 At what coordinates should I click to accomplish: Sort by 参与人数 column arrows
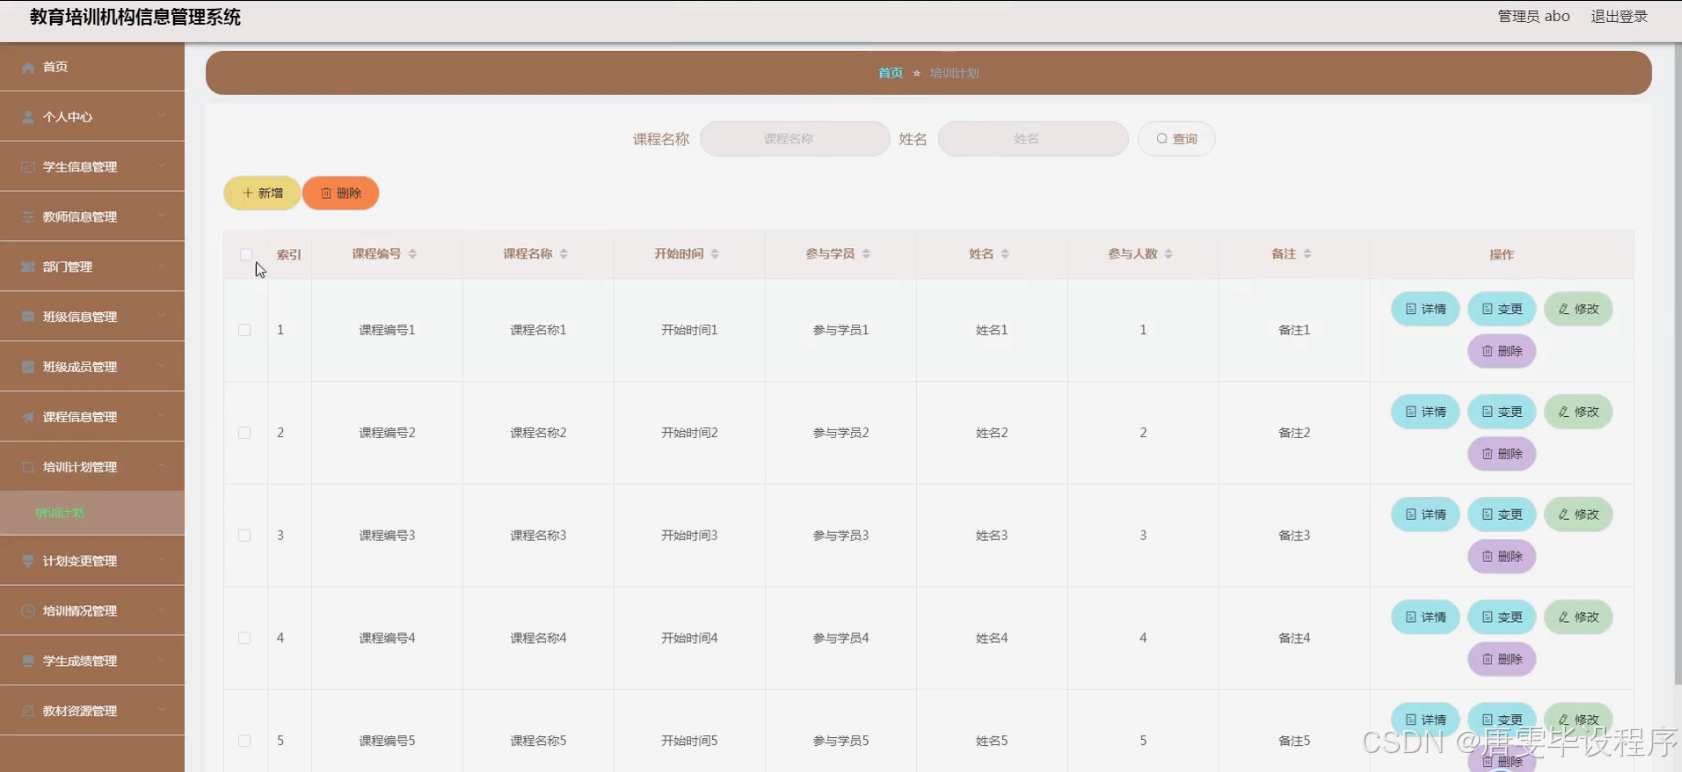pyautogui.click(x=1168, y=254)
